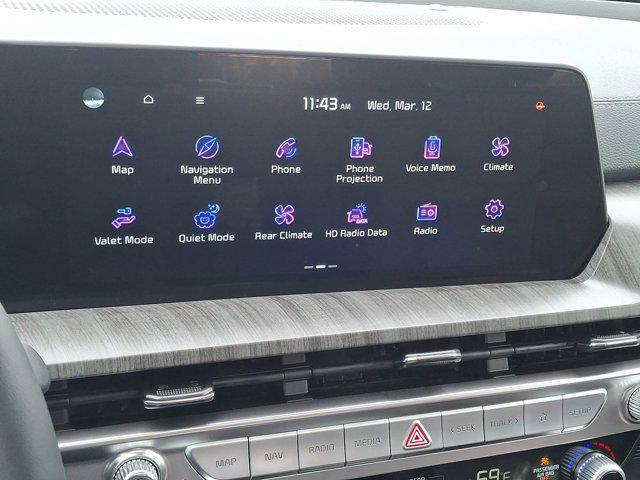Tap the Wed, Mar. 12 date
Screen dimensions: 640x480
[x=399, y=106]
